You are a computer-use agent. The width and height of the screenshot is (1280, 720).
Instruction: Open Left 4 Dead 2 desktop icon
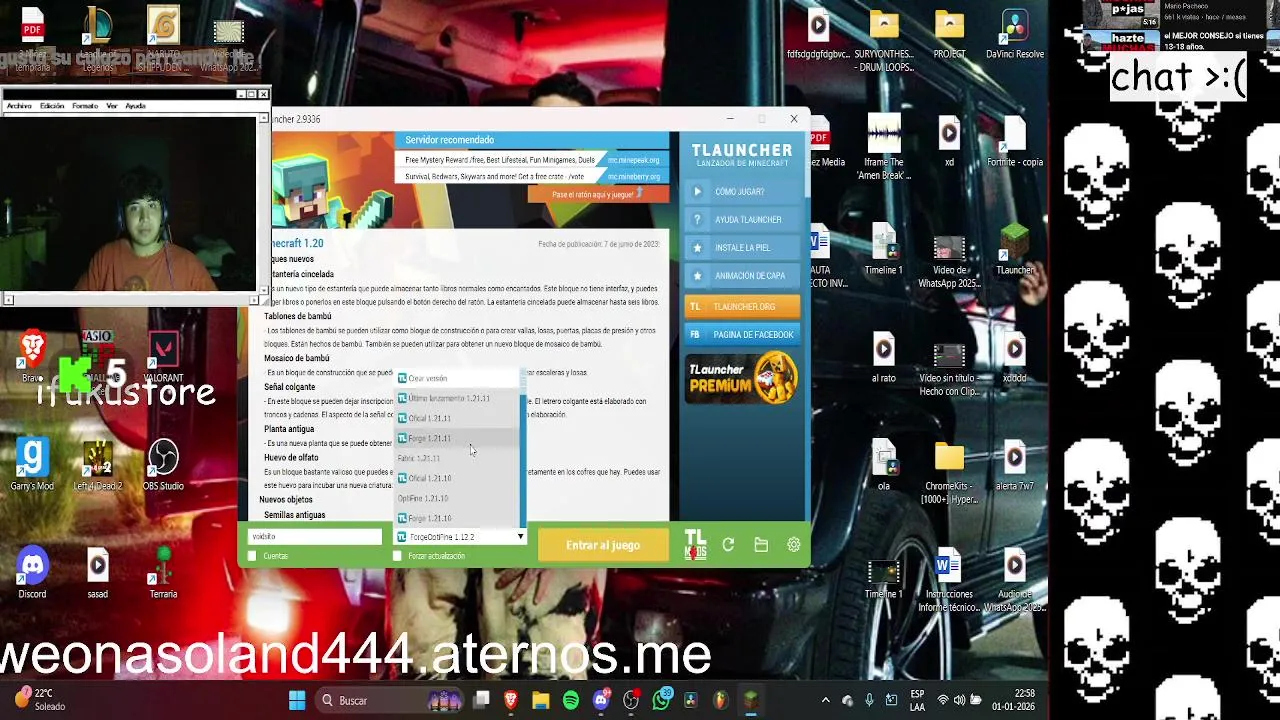(x=98, y=464)
